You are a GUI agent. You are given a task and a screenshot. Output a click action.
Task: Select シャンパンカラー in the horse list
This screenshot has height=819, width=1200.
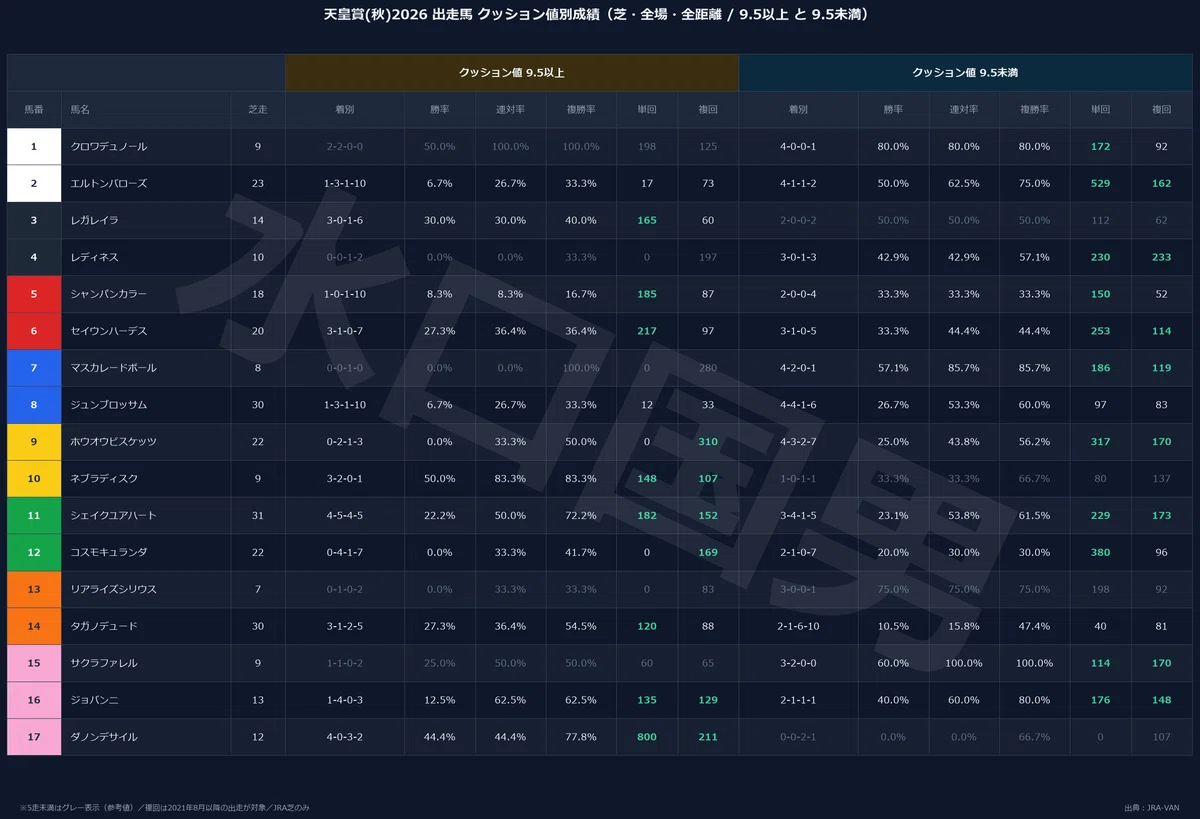click(x=109, y=294)
